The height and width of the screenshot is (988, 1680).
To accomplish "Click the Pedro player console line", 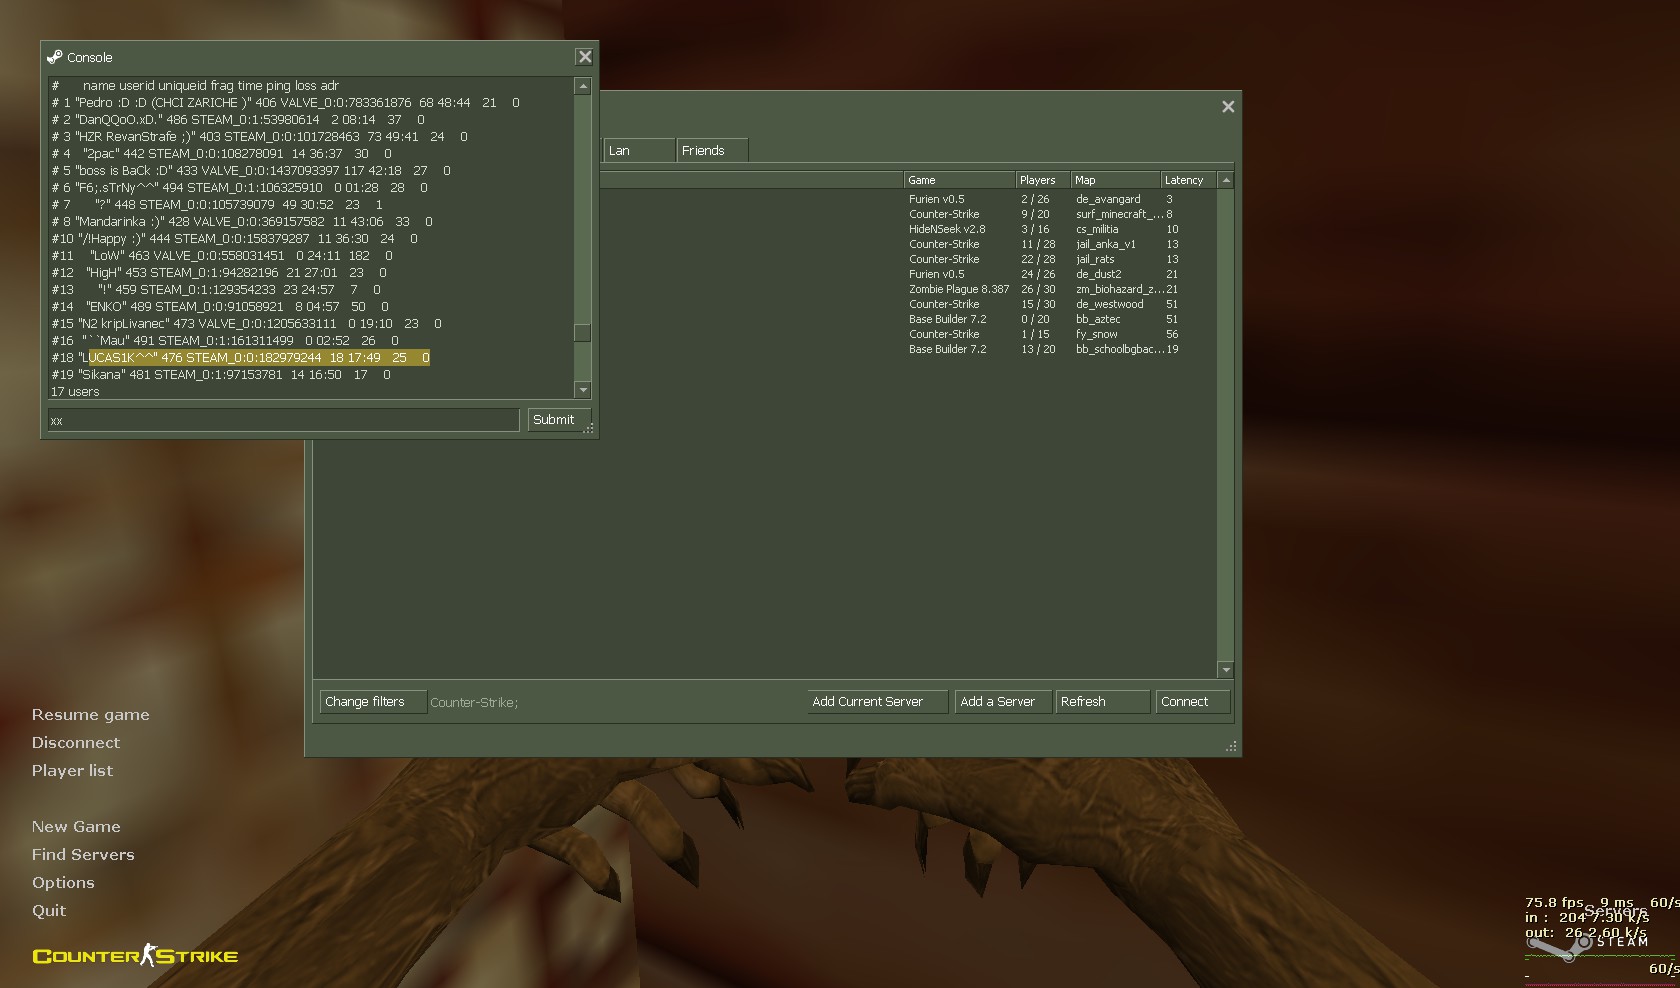I will [x=286, y=103].
